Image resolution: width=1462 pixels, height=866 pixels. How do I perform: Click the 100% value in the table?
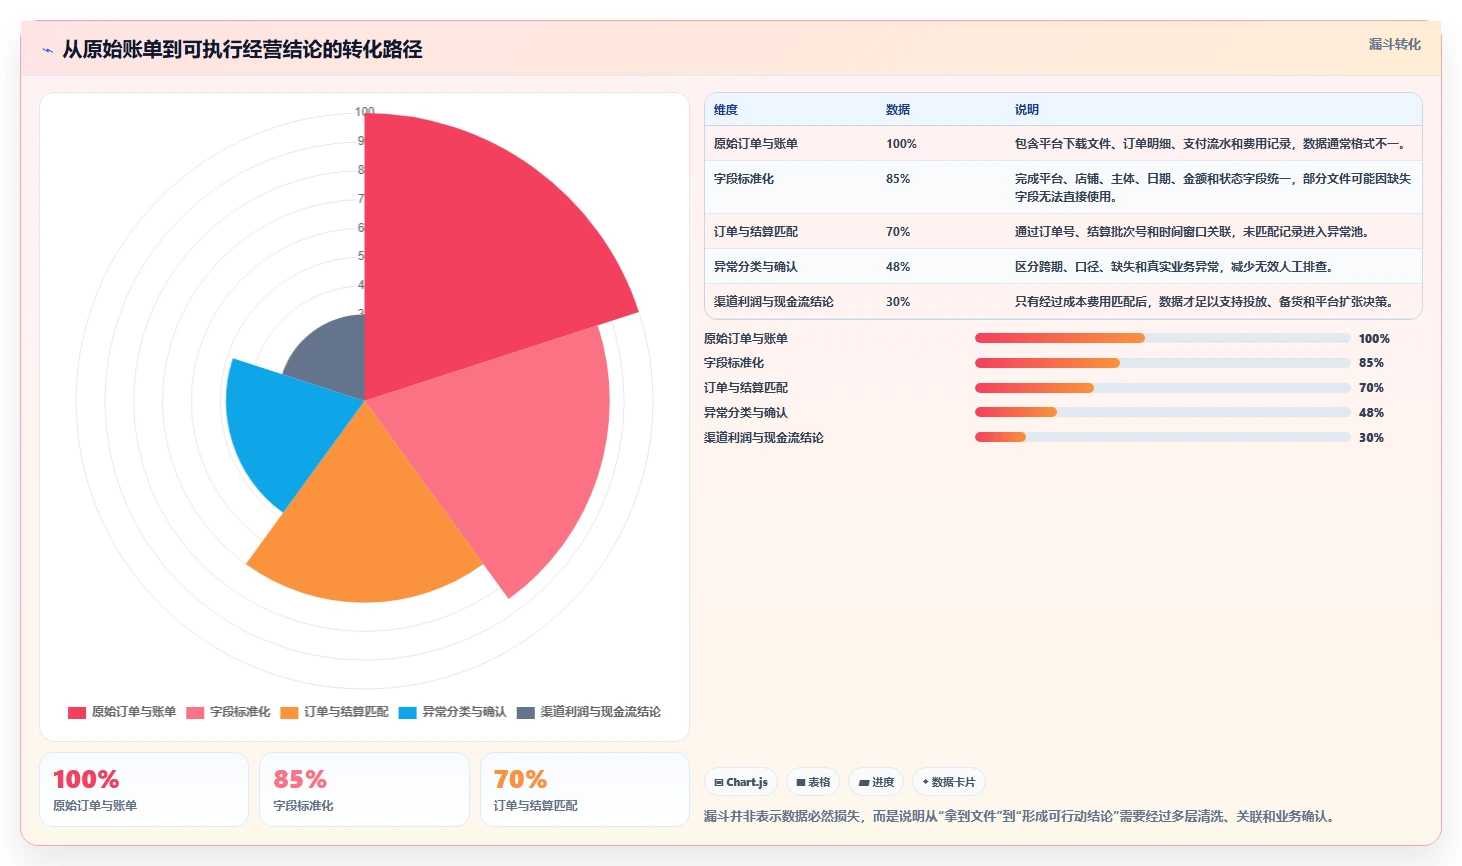[x=901, y=144]
